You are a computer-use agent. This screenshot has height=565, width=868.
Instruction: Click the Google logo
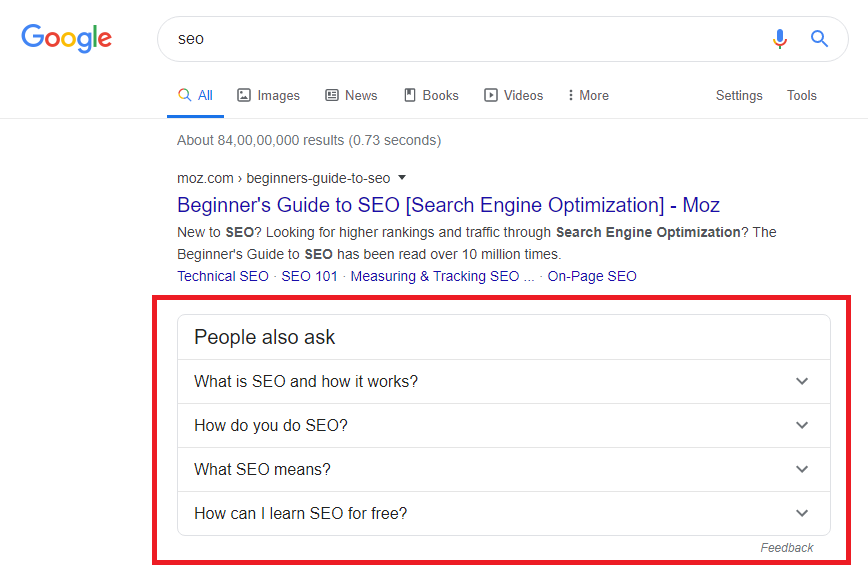coord(66,38)
